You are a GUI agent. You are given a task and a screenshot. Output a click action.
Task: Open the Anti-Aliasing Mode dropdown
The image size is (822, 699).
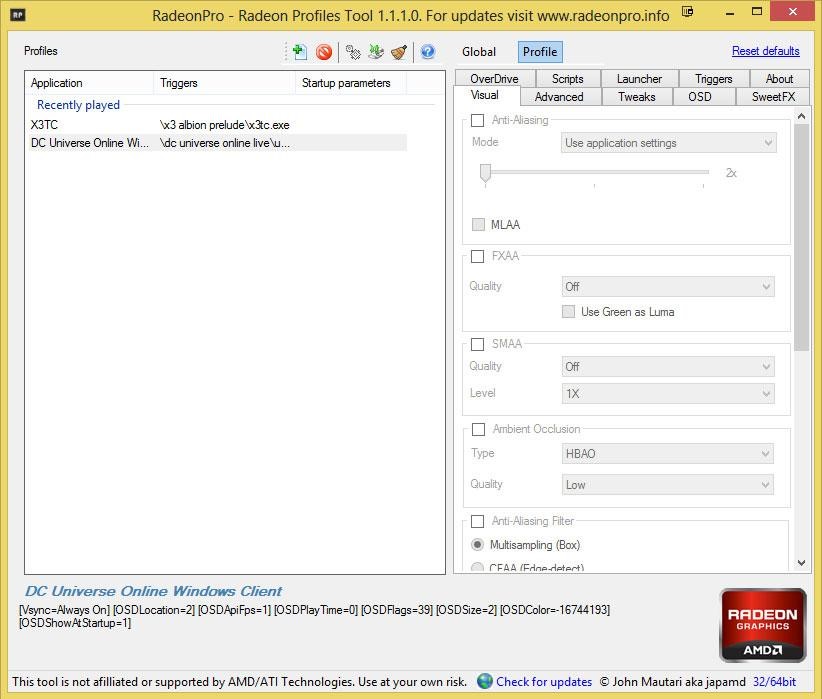[x=668, y=143]
